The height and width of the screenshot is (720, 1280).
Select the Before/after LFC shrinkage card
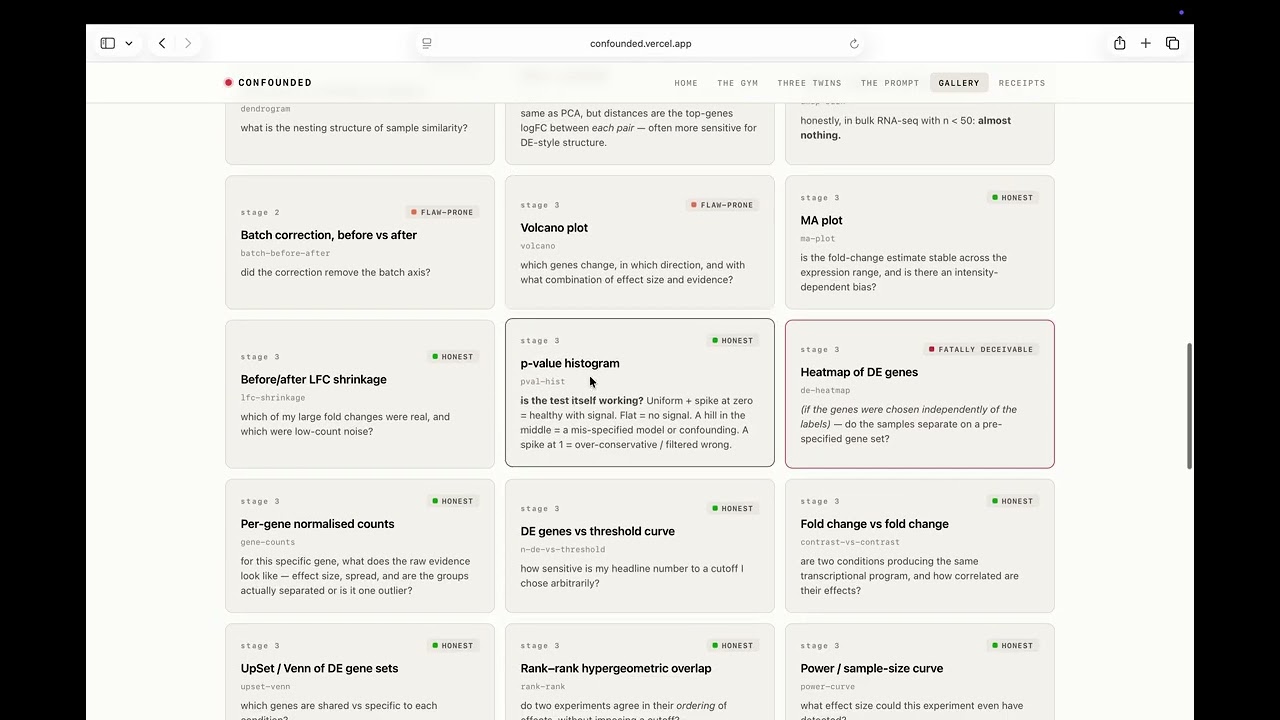(x=360, y=394)
